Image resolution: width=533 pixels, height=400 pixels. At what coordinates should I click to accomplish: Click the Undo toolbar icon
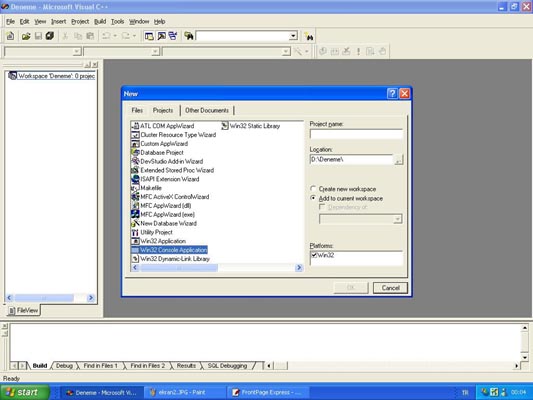point(106,36)
